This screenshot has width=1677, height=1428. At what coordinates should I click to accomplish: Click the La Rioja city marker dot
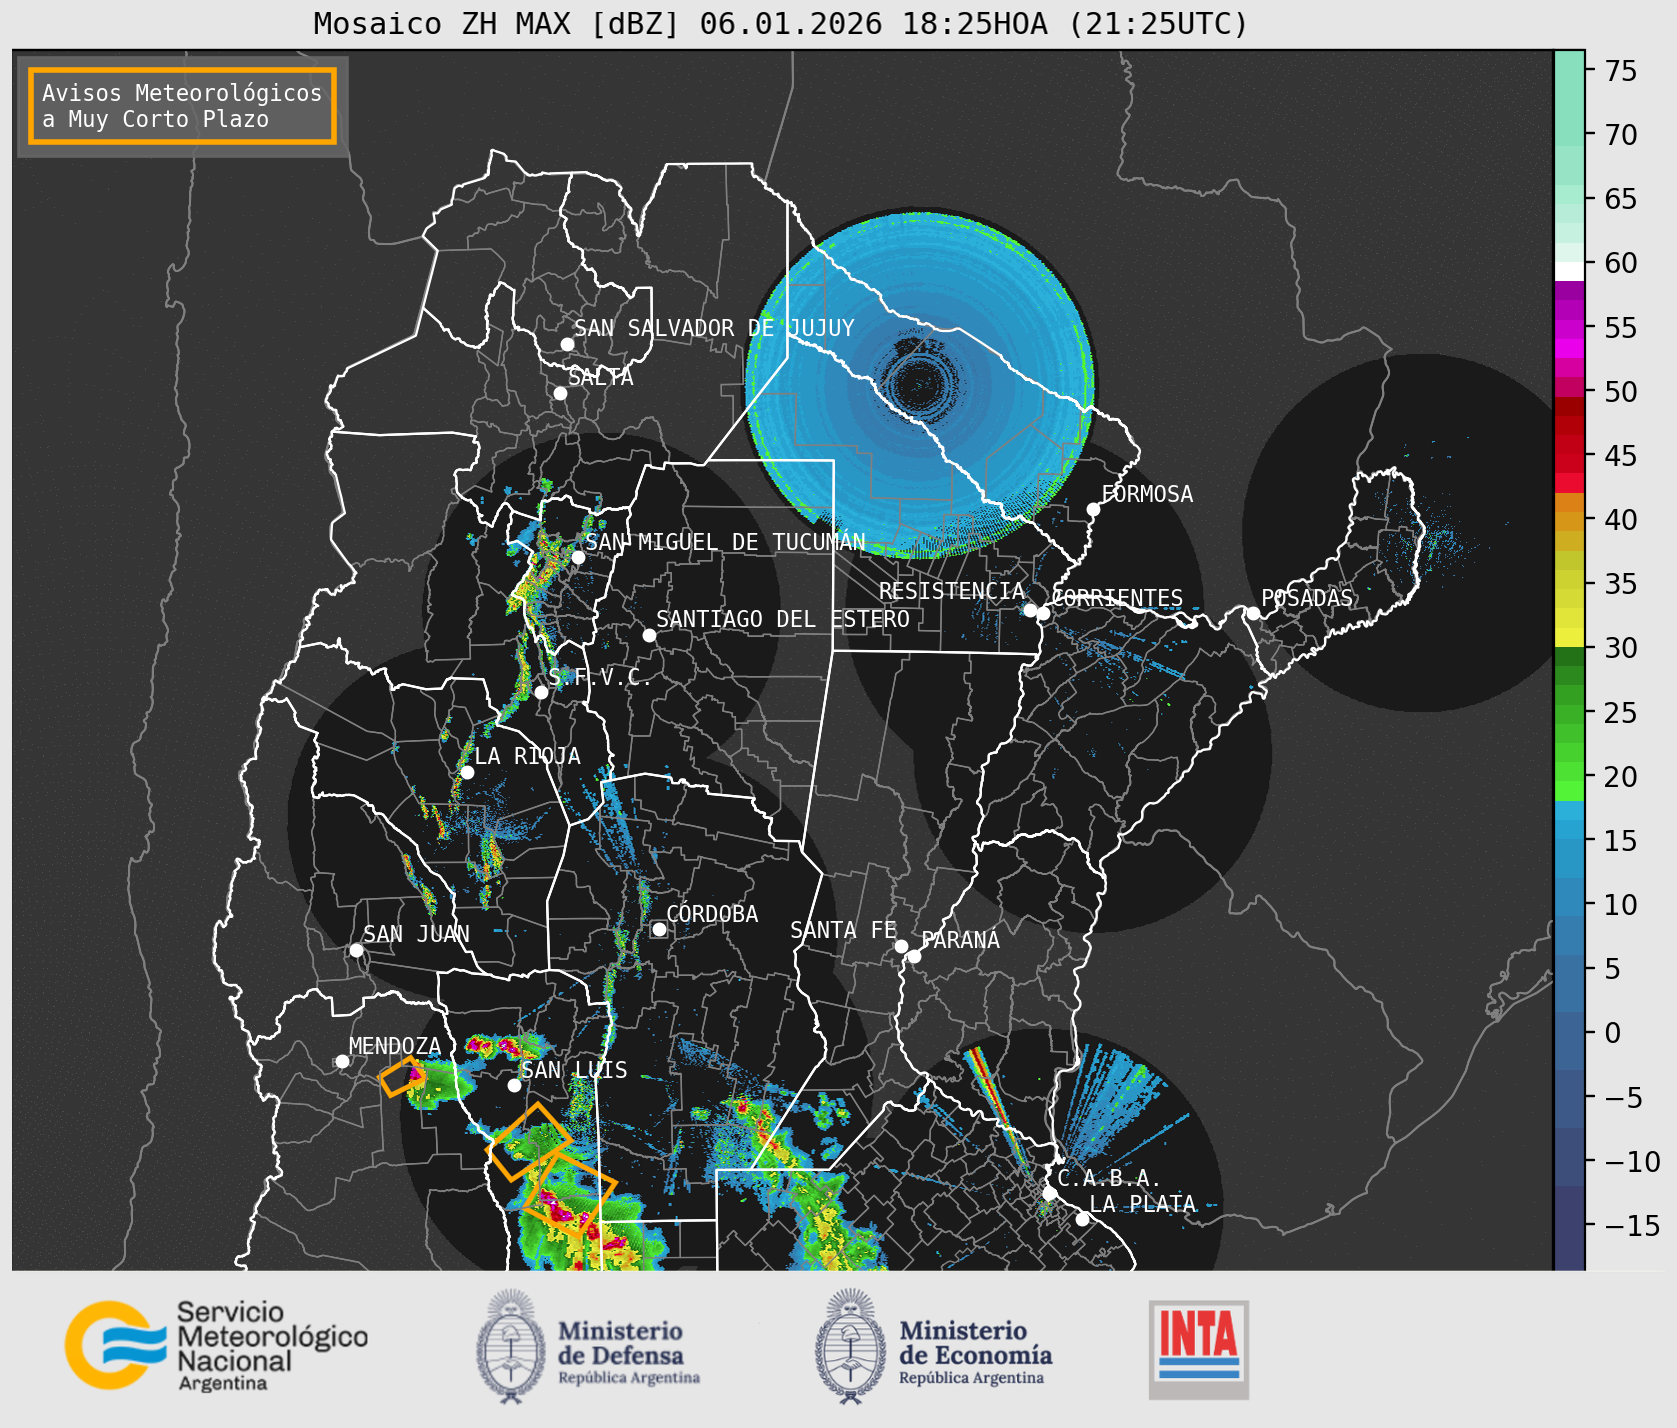[467, 772]
